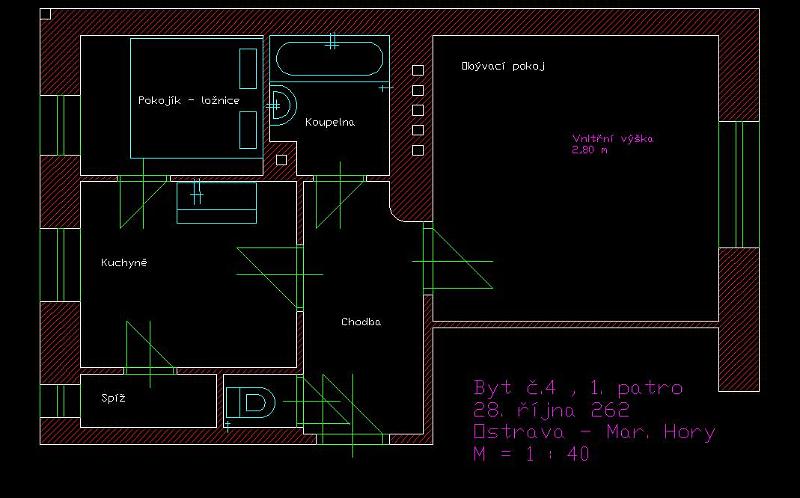Select the lower rectangle in the bedroom
Image resolution: width=800 pixels, height=498 pixels.
click(x=247, y=129)
